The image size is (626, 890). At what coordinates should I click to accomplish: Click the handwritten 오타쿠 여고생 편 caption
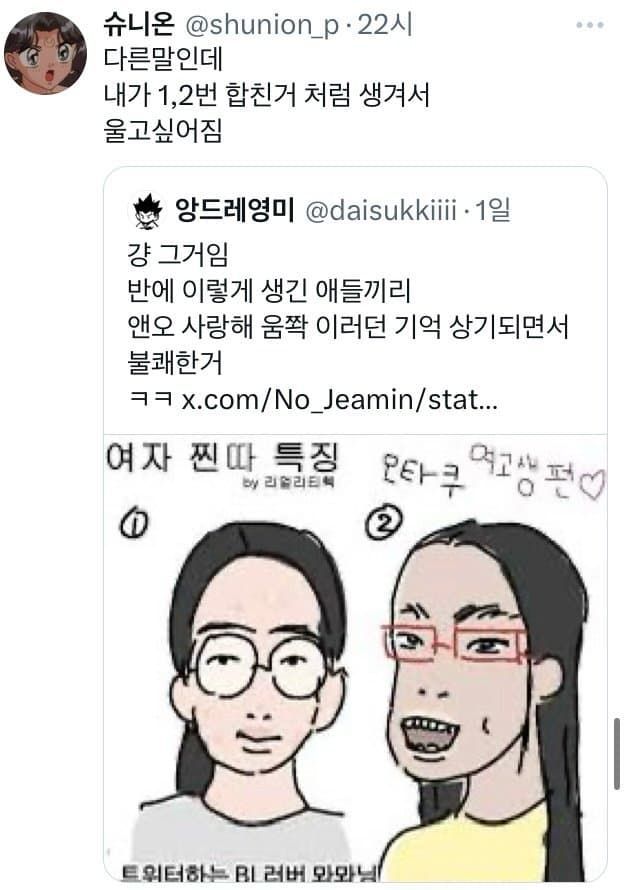[491, 475]
